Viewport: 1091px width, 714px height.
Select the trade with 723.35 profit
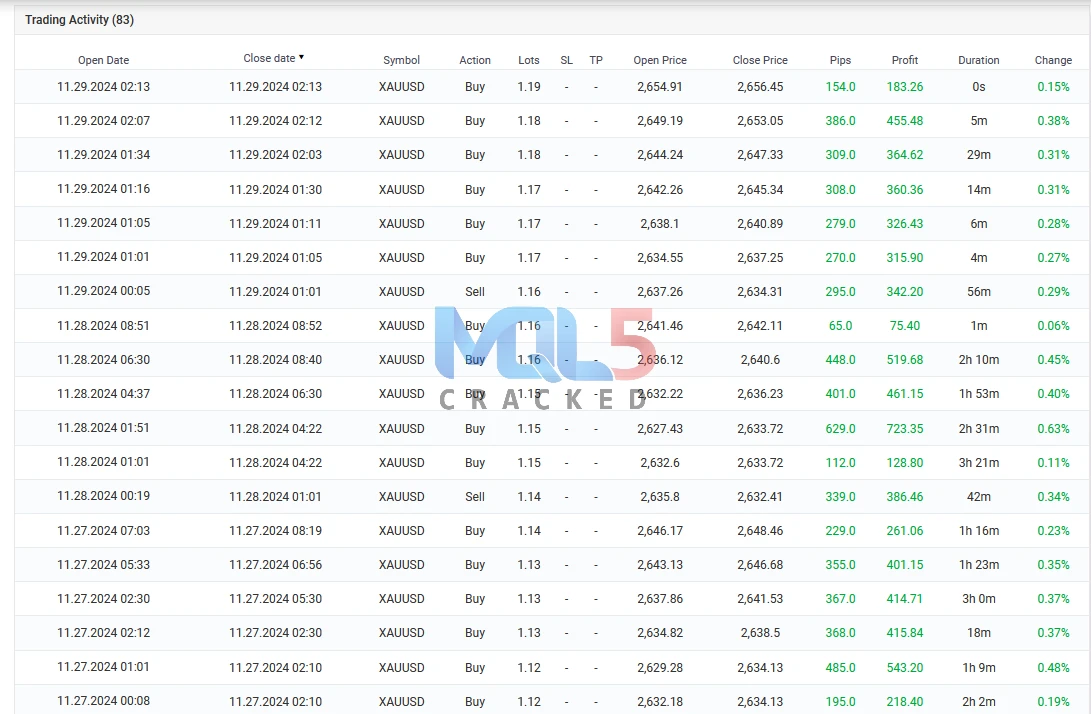(905, 428)
